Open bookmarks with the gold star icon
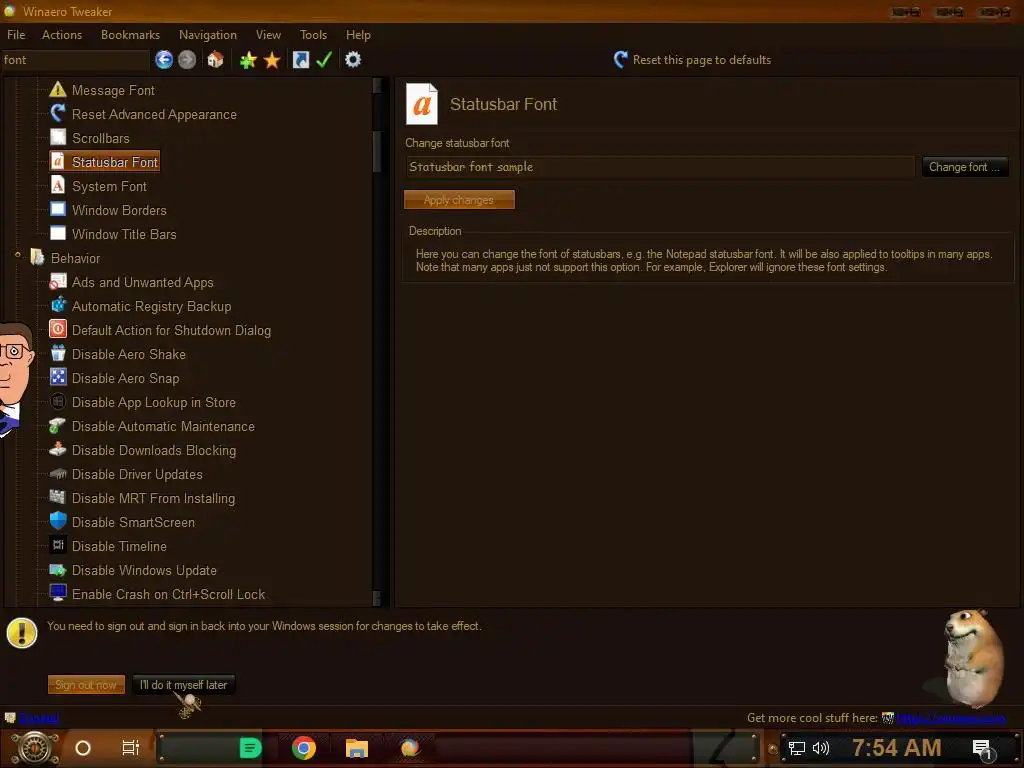 pos(272,61)
